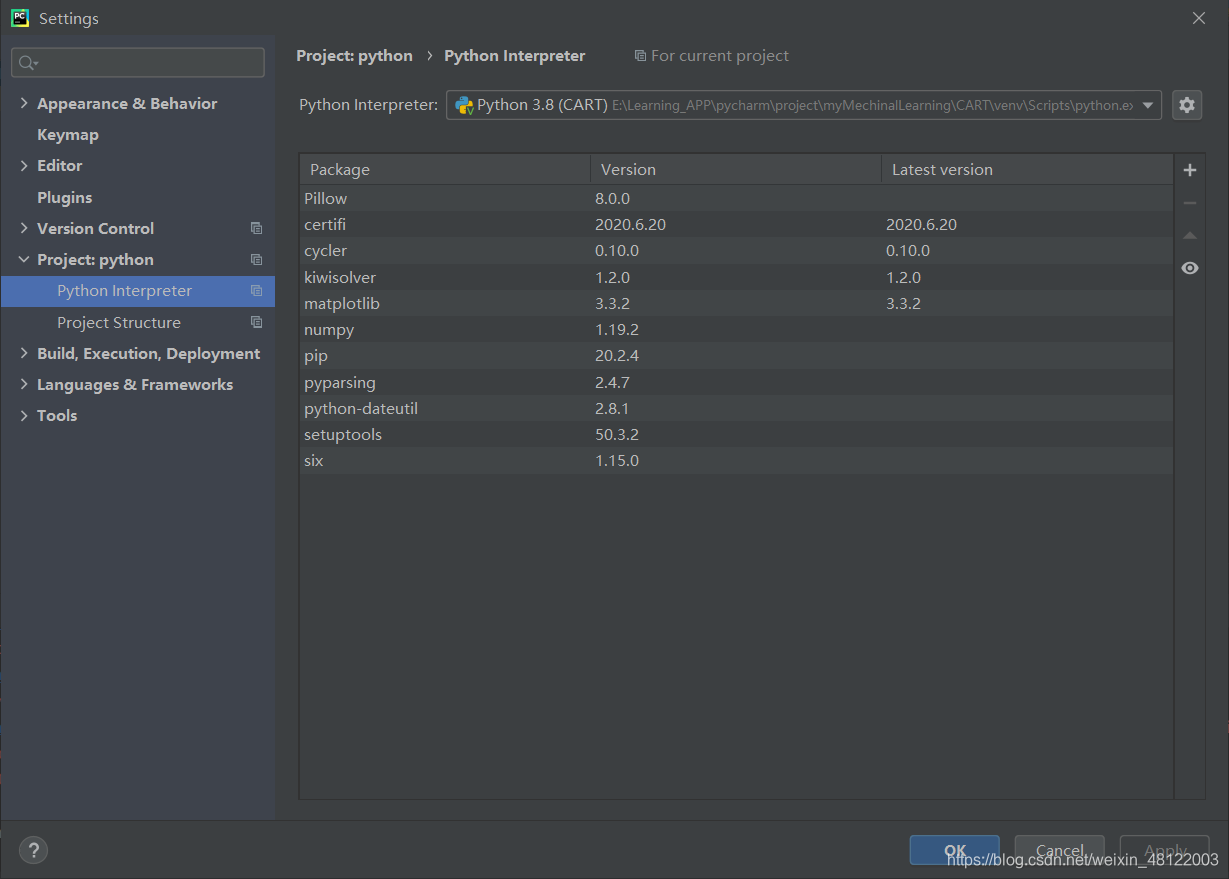Close the Settings dialog window

point(1199,18)
